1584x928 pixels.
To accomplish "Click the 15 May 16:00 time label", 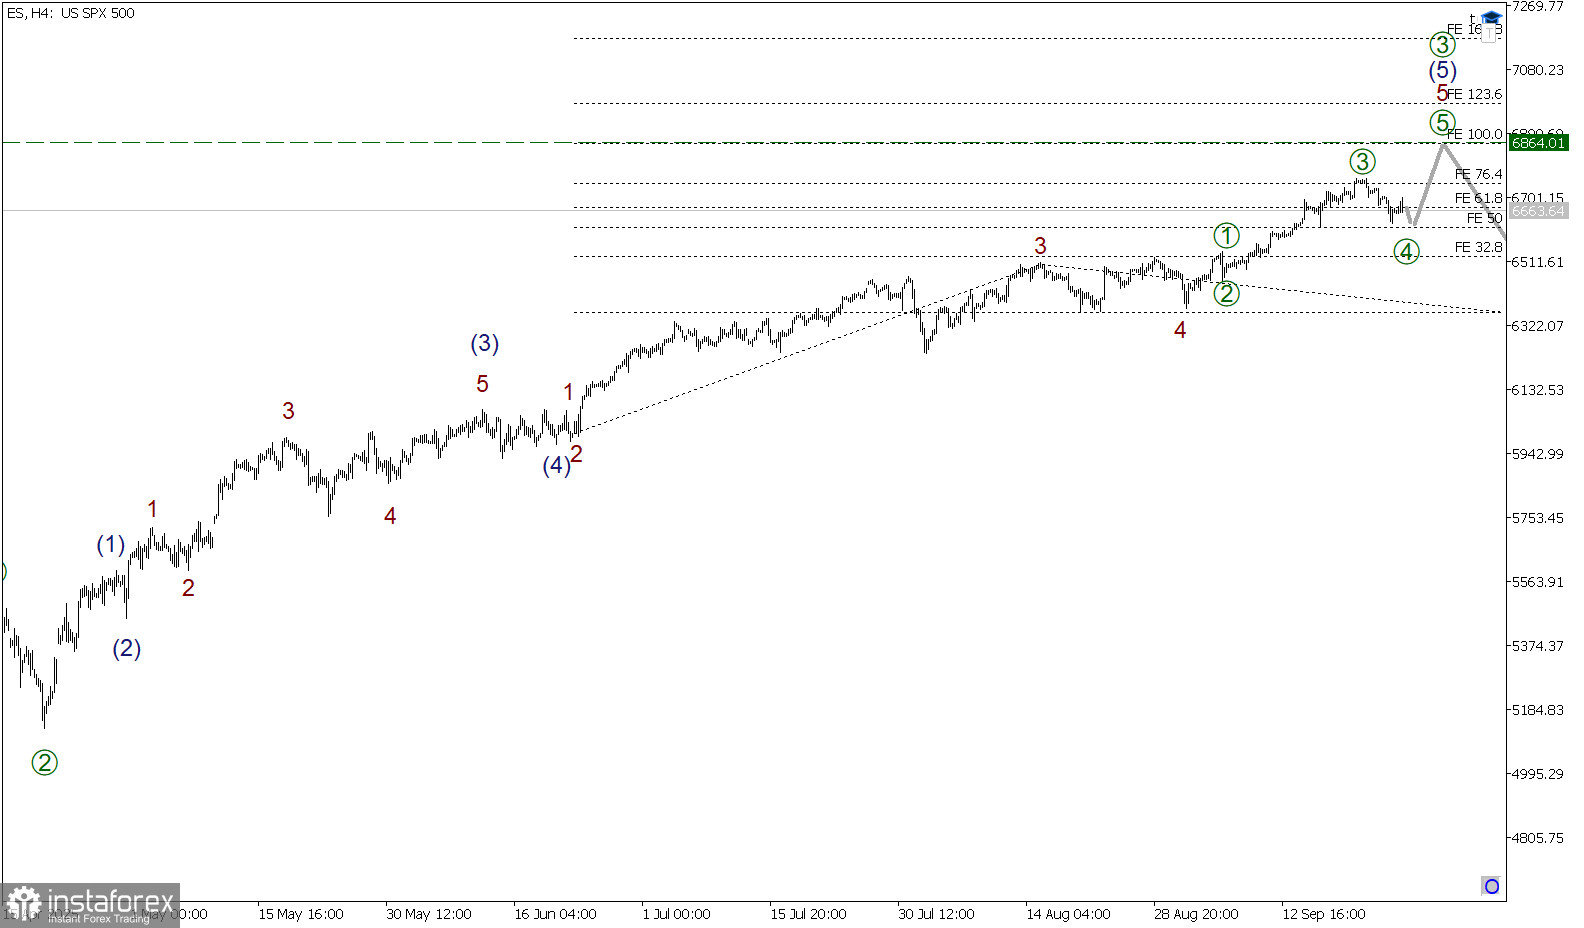I will point(301,914).
